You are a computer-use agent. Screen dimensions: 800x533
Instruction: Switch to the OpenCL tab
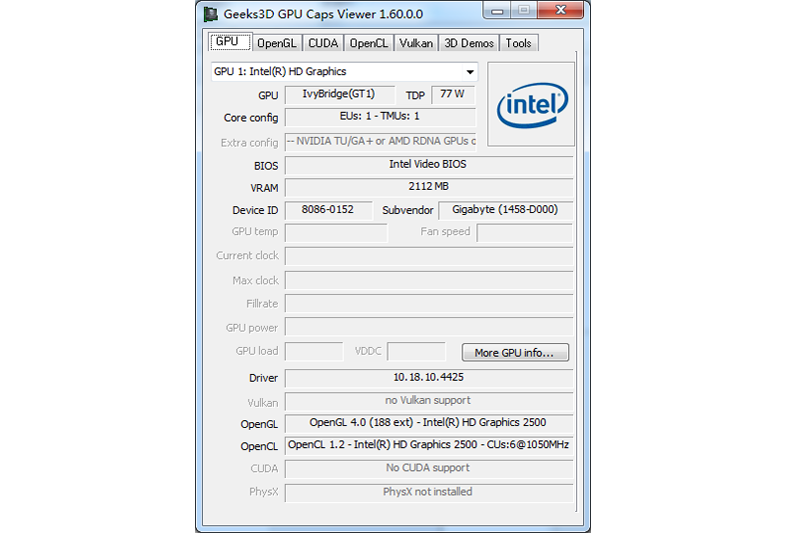(x=368, y=43)
